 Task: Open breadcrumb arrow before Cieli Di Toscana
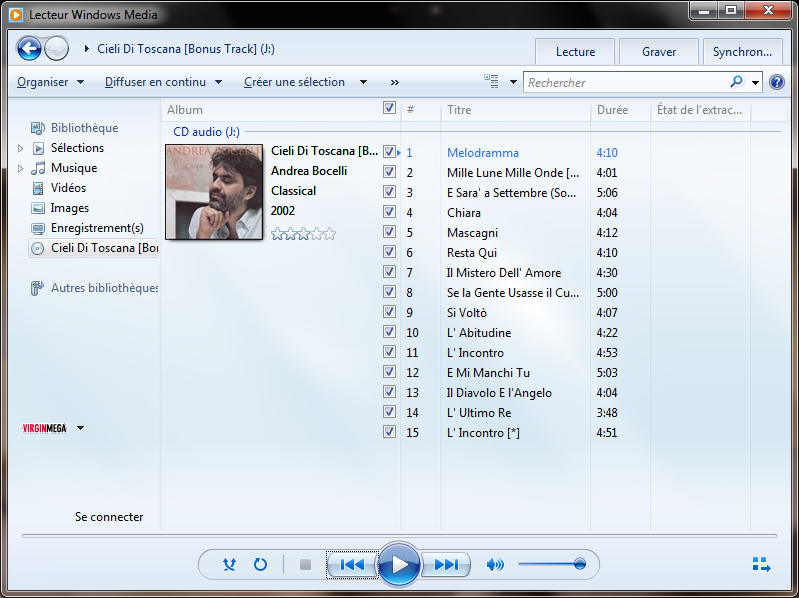coord(87,49)
